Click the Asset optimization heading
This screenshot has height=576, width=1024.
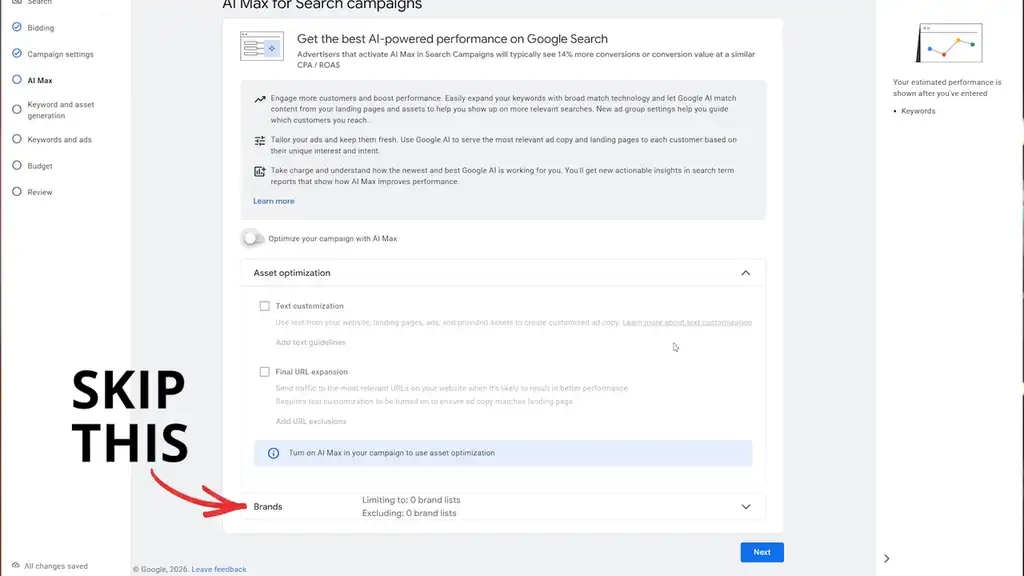pos(292,273)
